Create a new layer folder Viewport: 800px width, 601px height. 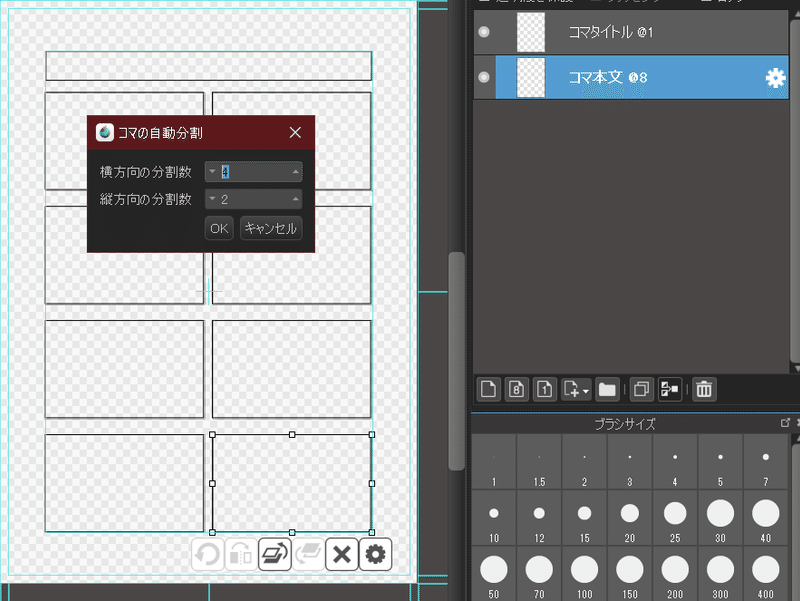point(607,389)
